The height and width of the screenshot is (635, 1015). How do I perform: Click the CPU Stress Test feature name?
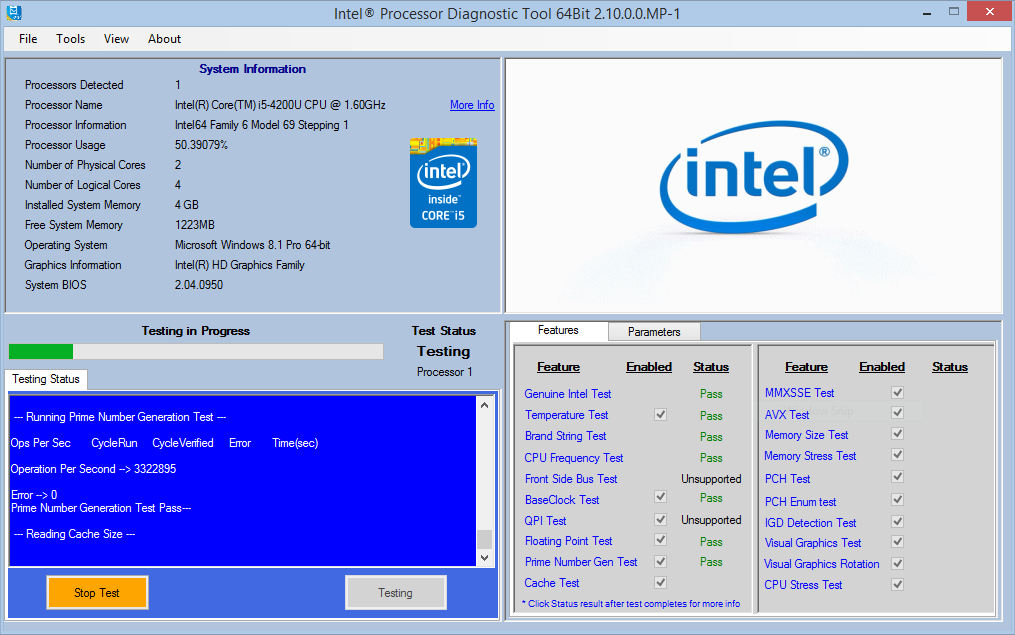click(803, 585)
